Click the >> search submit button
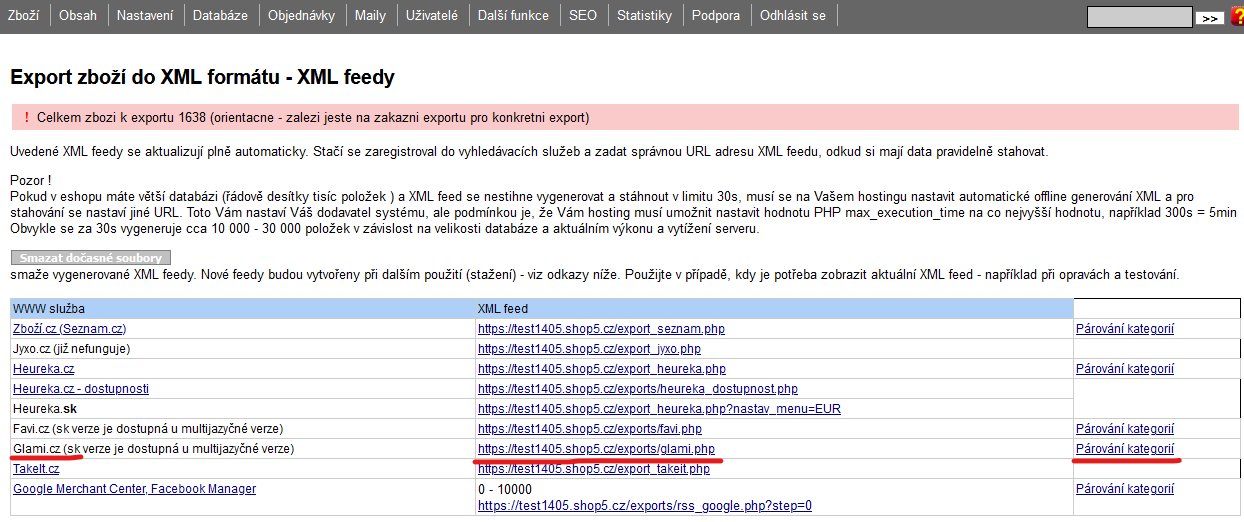The width and height of the screenshot is (1244, 522). coord(1209,18)
